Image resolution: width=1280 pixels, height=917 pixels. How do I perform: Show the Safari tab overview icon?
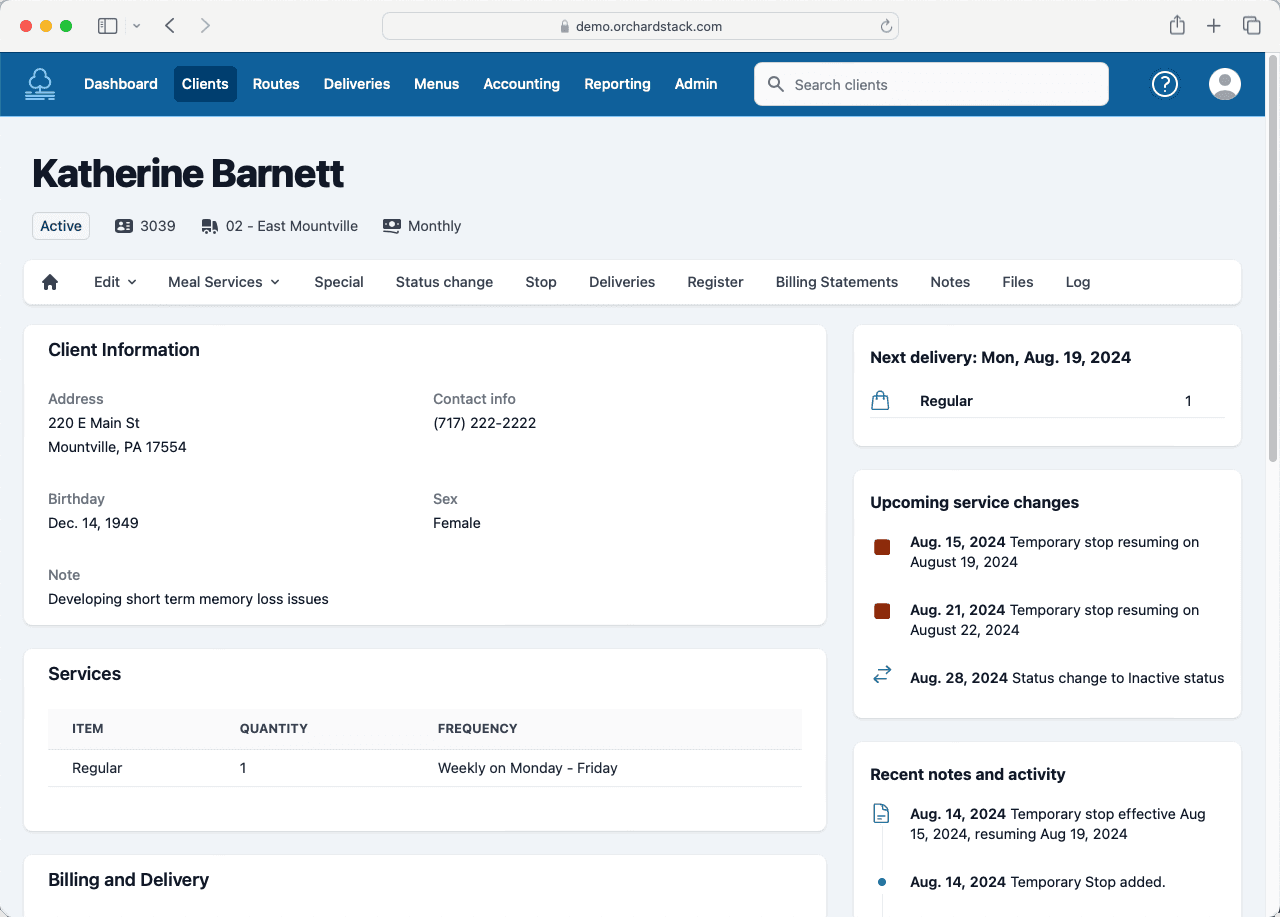(x=1250, y=26)
